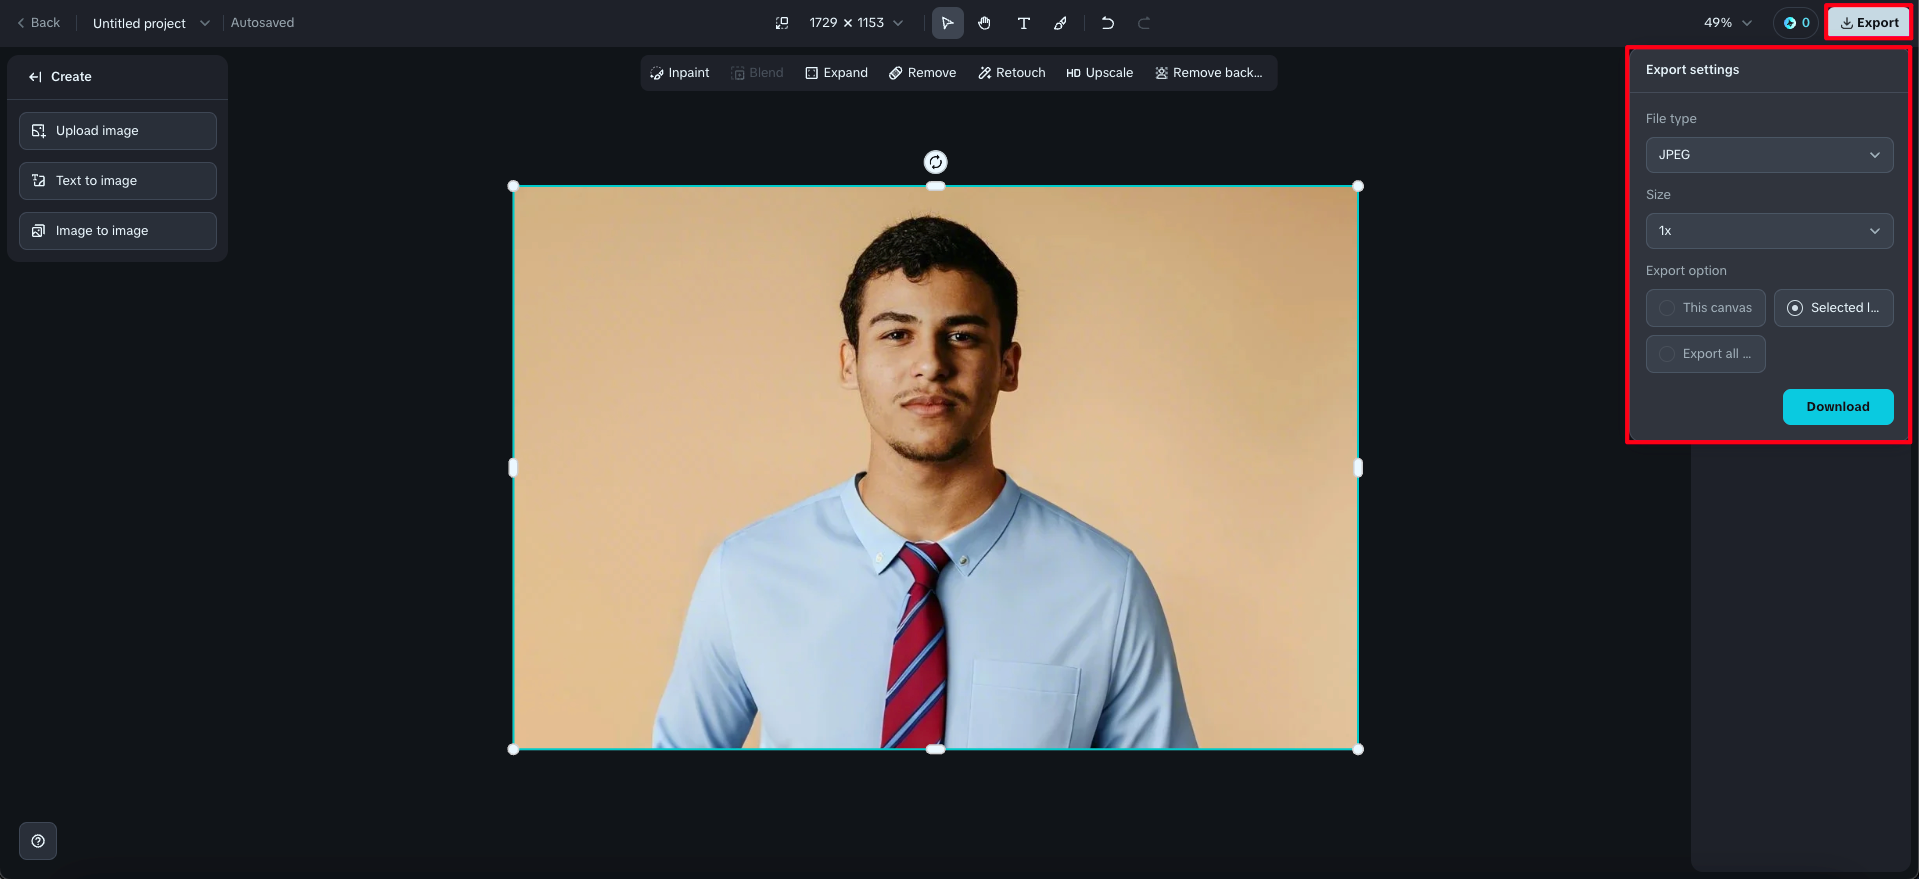
Task: Open the canvas size 1729 × 1153 dropdown
Action: pyautogui.click(x=856, y=23)
